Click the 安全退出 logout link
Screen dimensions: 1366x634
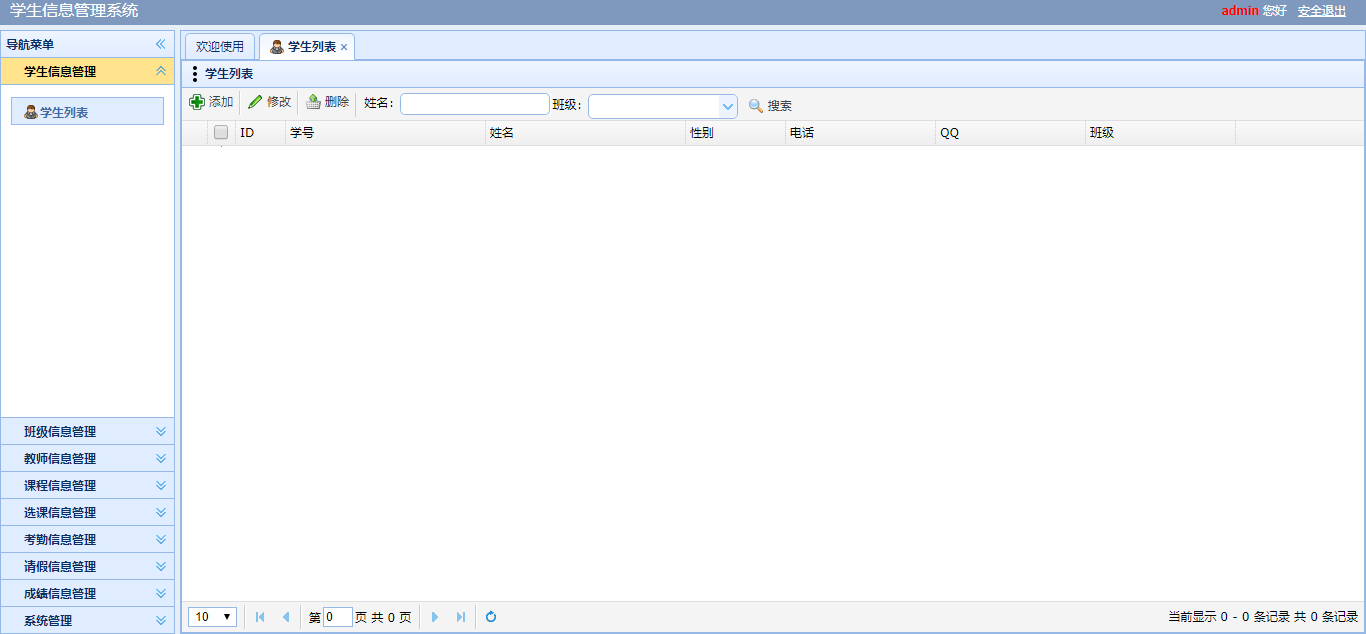coord(1322,10)
